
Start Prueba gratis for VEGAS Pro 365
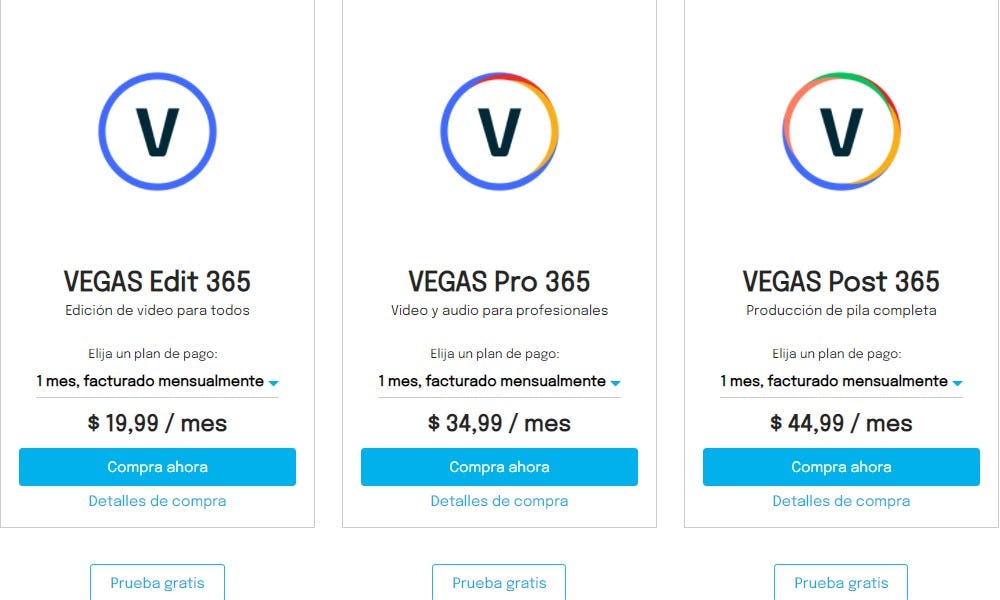pos(499,583)
